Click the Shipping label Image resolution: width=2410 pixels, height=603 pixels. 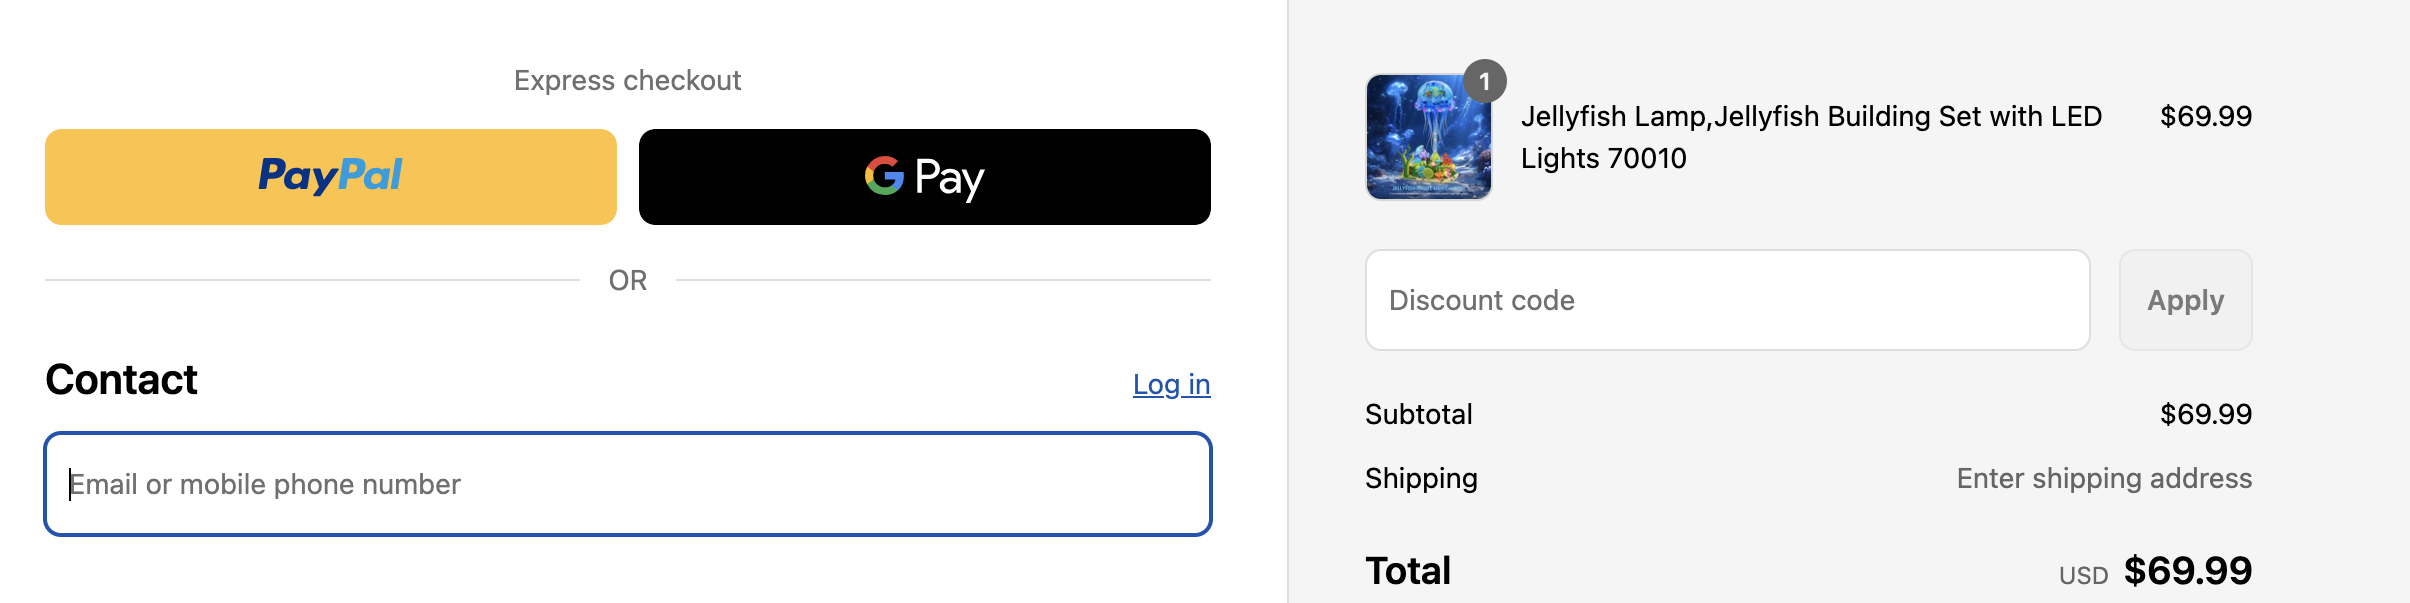click(x=1421, y=478)
